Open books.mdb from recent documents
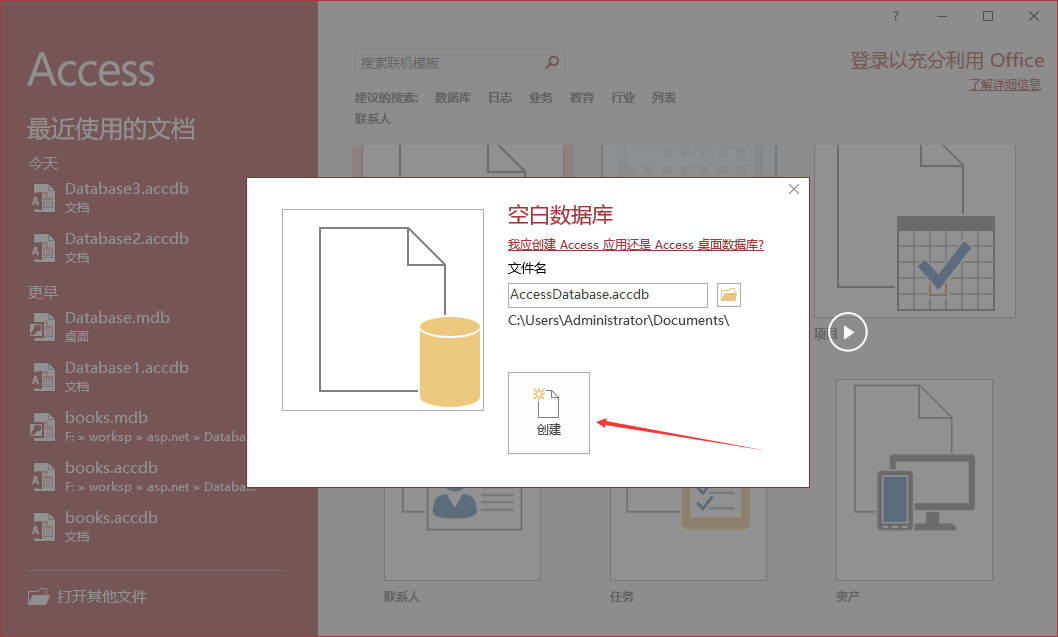Image resolution: width=1058 pixels, height=637 pixels. (x=106, y=418)
